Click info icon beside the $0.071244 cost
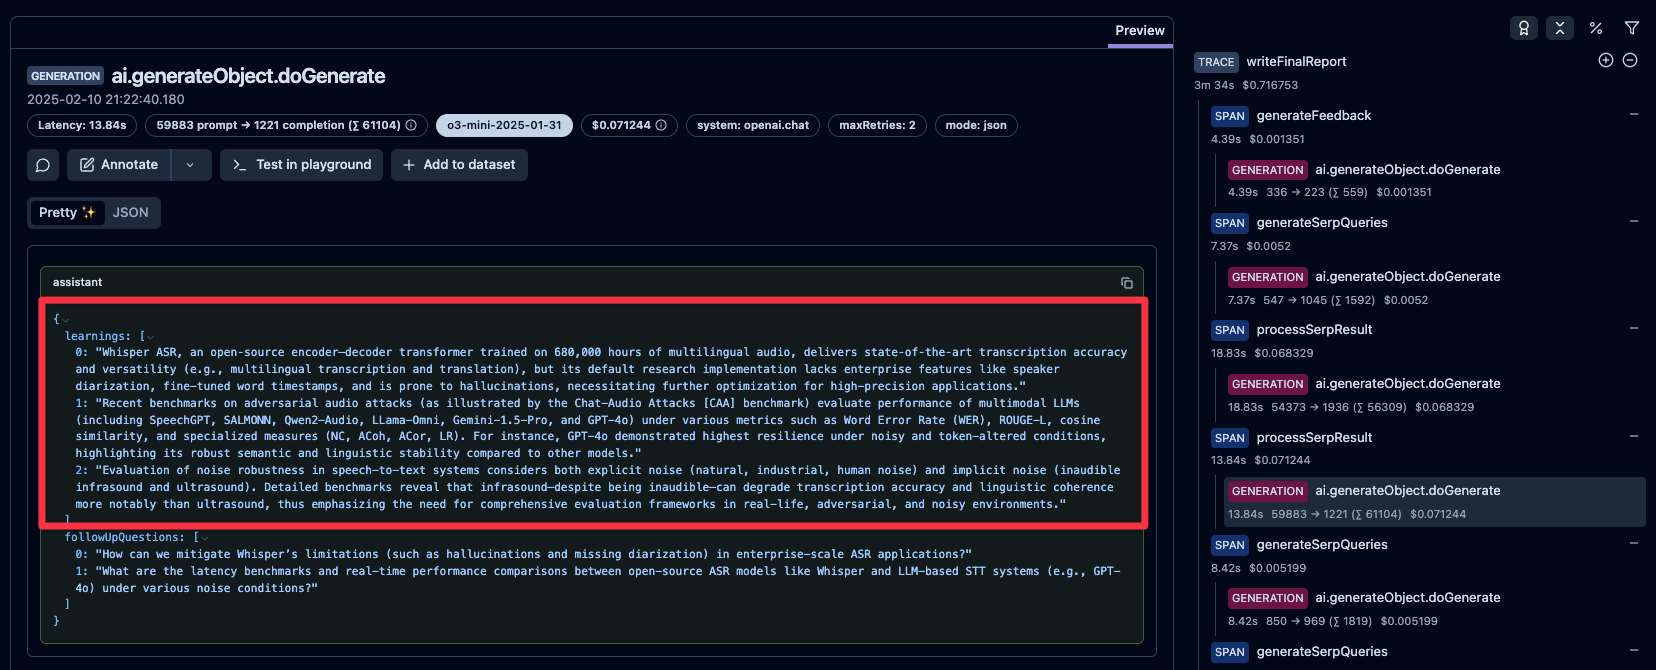Screen dimensions: 1656x670 pyautogui.click(x=661, y=125)
